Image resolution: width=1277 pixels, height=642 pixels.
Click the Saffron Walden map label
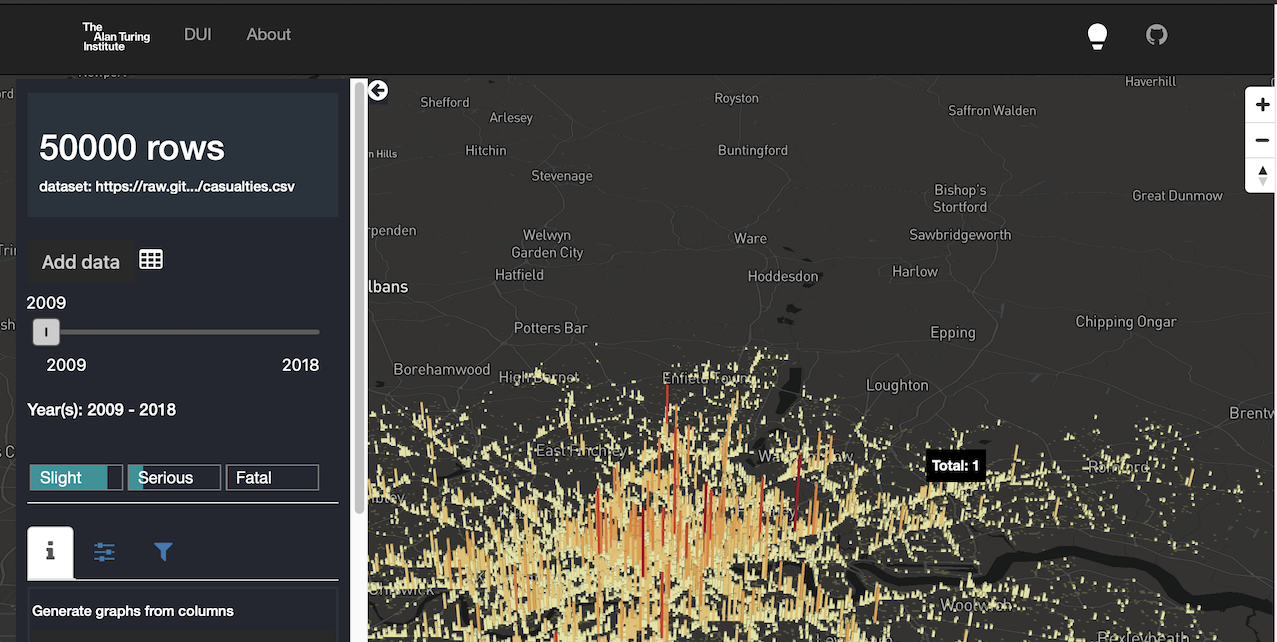(x=992, y=110)
